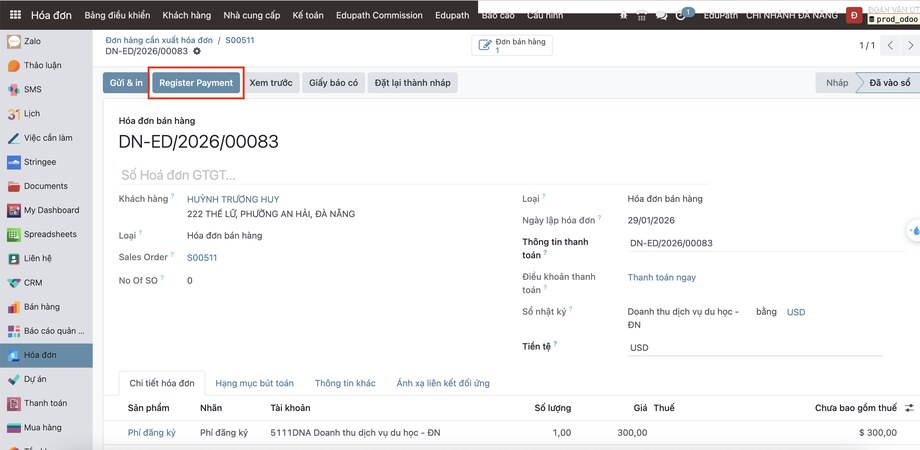
Task: Click the 29/01/2026 invoice date value
Action: tap(651, 221)
